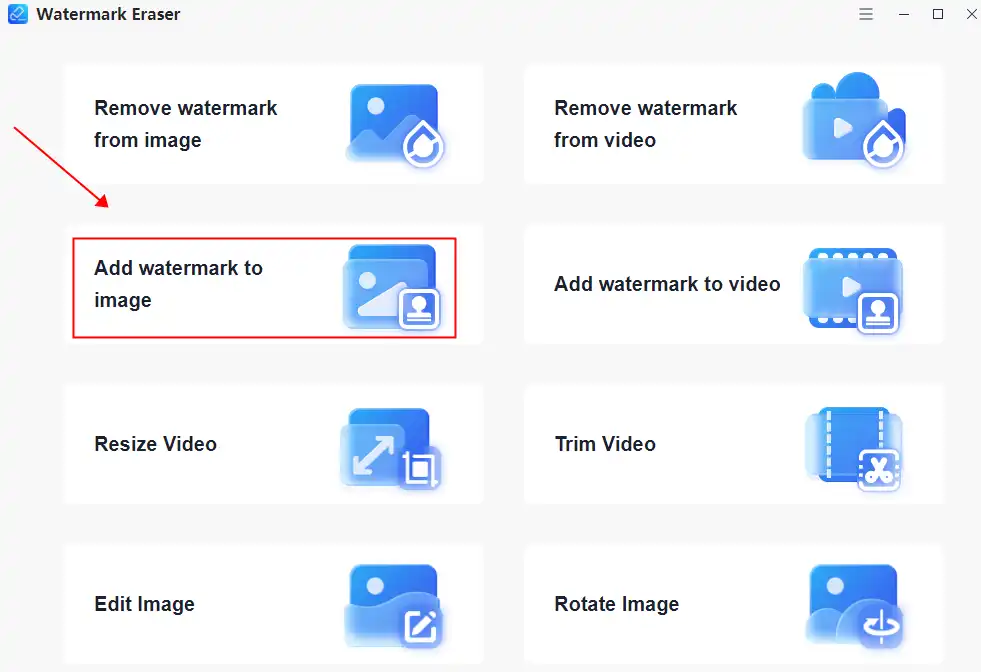
Task: Click the Remove watermark from video icon
Action: click(x=854, y=120)
